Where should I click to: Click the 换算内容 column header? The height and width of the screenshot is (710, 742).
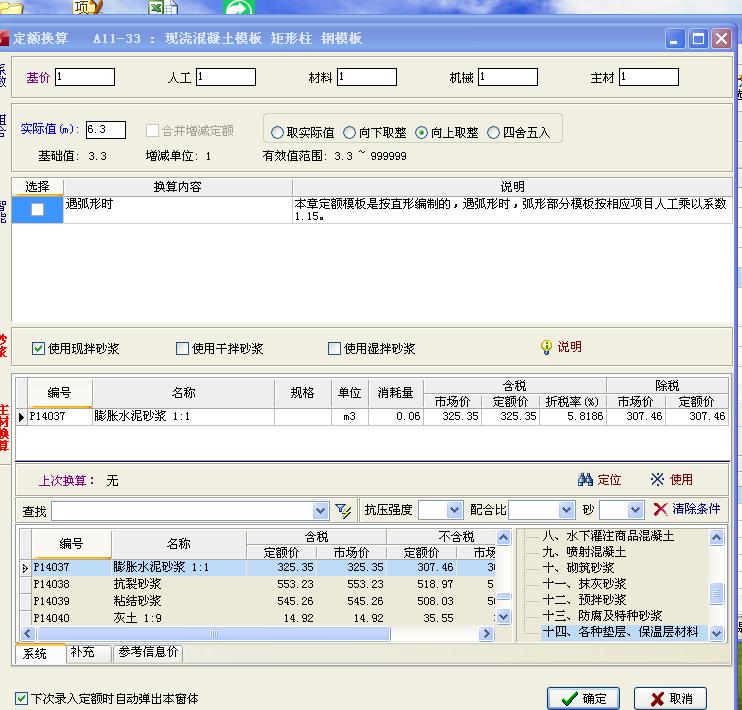pos(177,186)
